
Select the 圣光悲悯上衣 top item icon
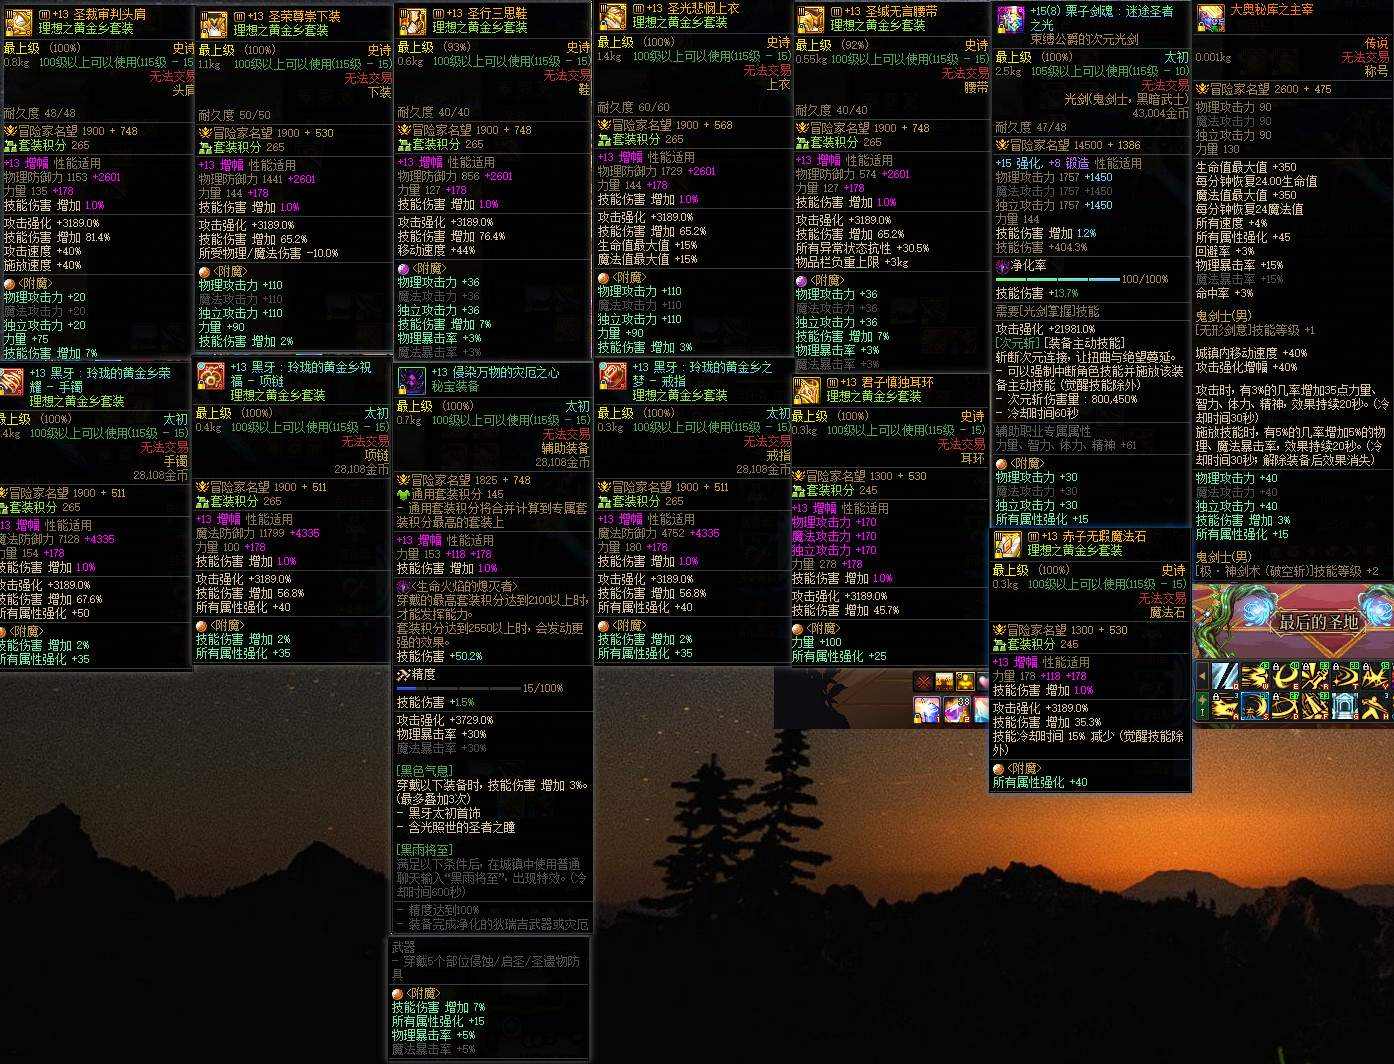click(x=612, y=17)
